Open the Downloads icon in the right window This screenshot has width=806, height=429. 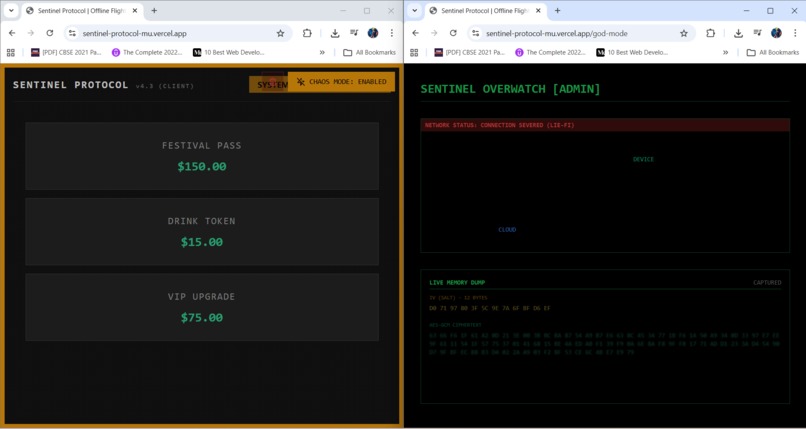738,33
